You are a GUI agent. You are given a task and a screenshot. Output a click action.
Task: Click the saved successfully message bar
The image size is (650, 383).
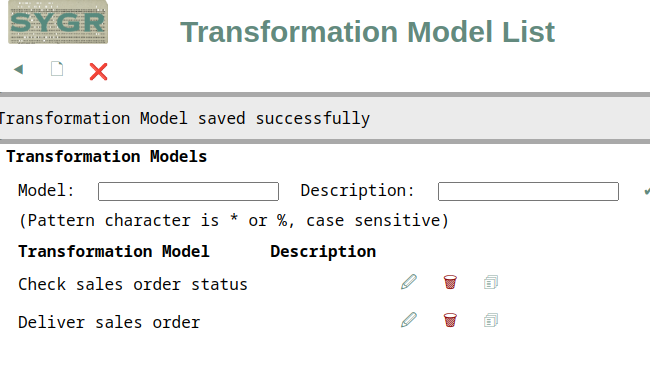point(325,119)
